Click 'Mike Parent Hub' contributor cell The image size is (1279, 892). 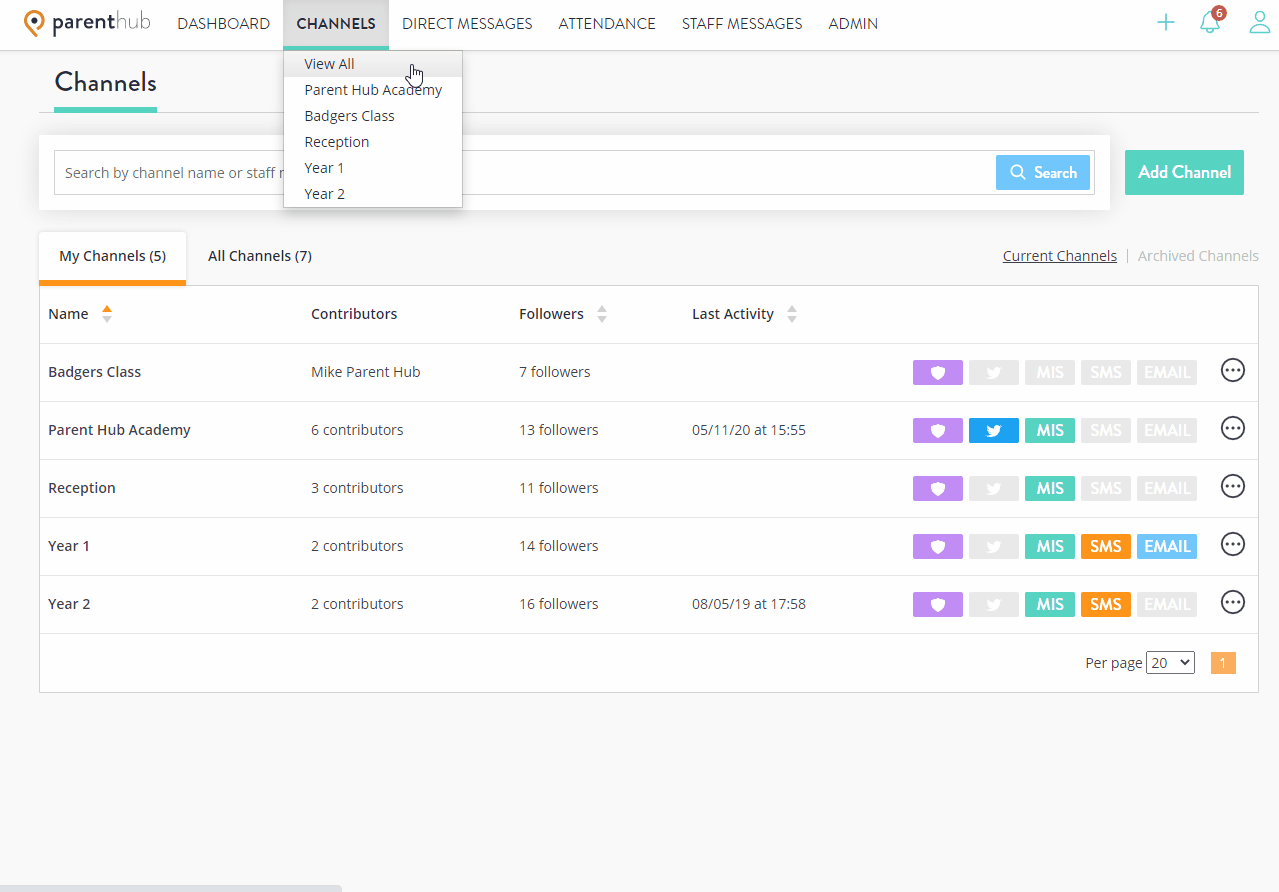click(366, 372)
